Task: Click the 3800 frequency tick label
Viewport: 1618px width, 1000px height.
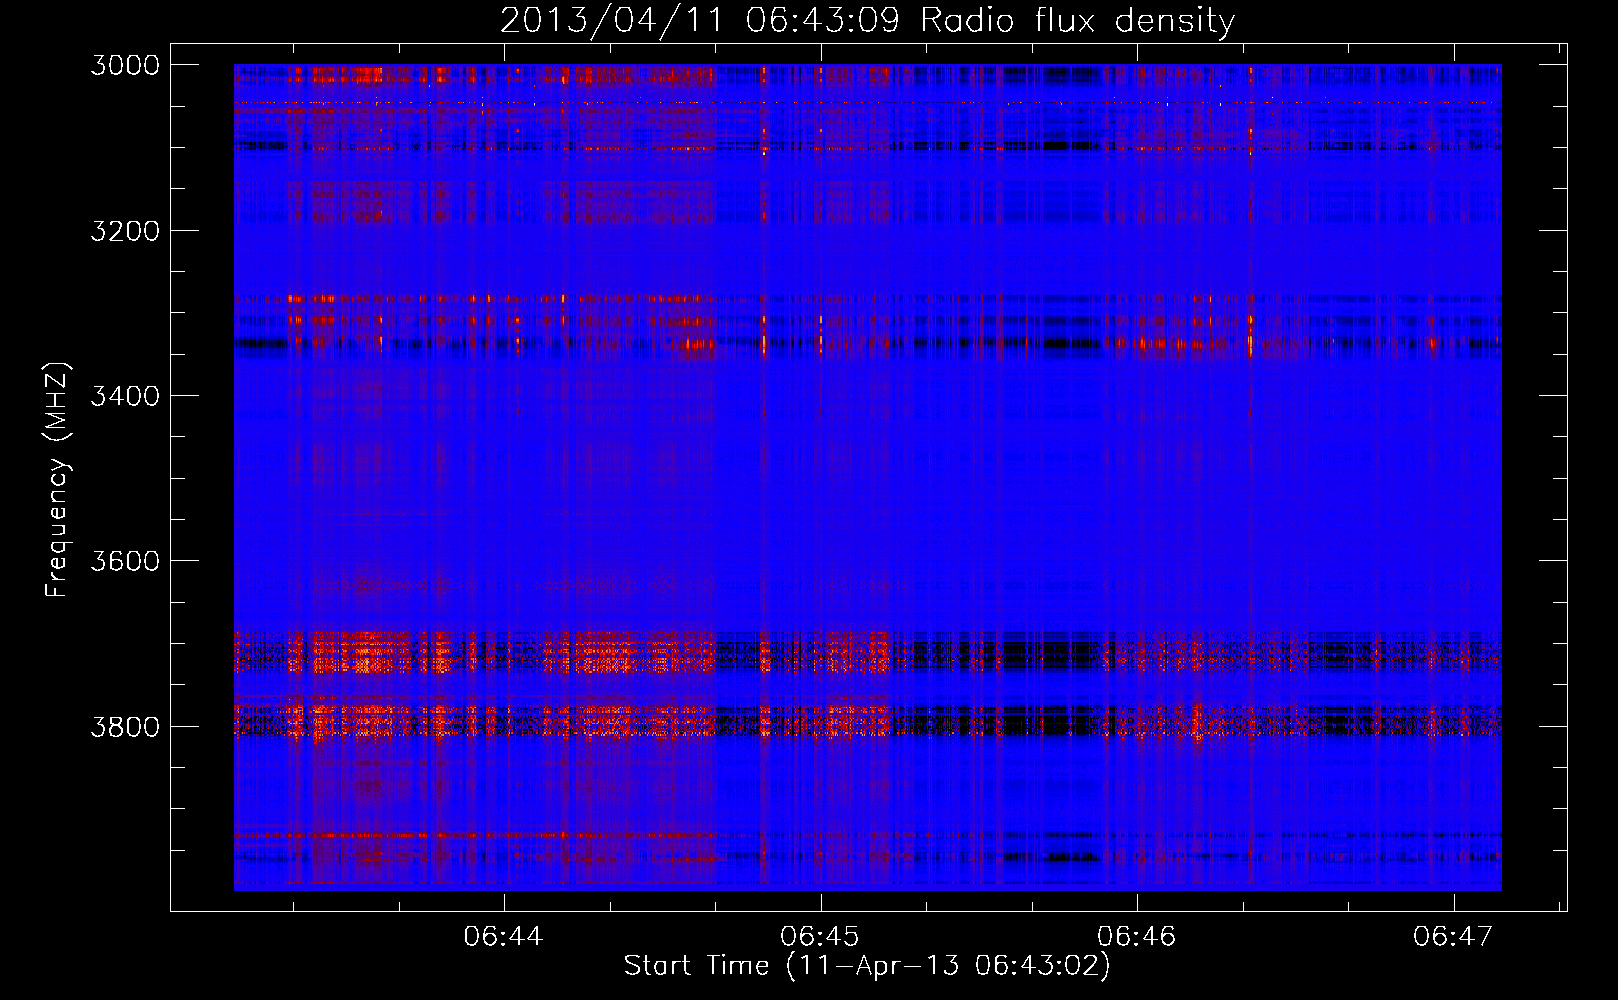Action: click(125, 726)
